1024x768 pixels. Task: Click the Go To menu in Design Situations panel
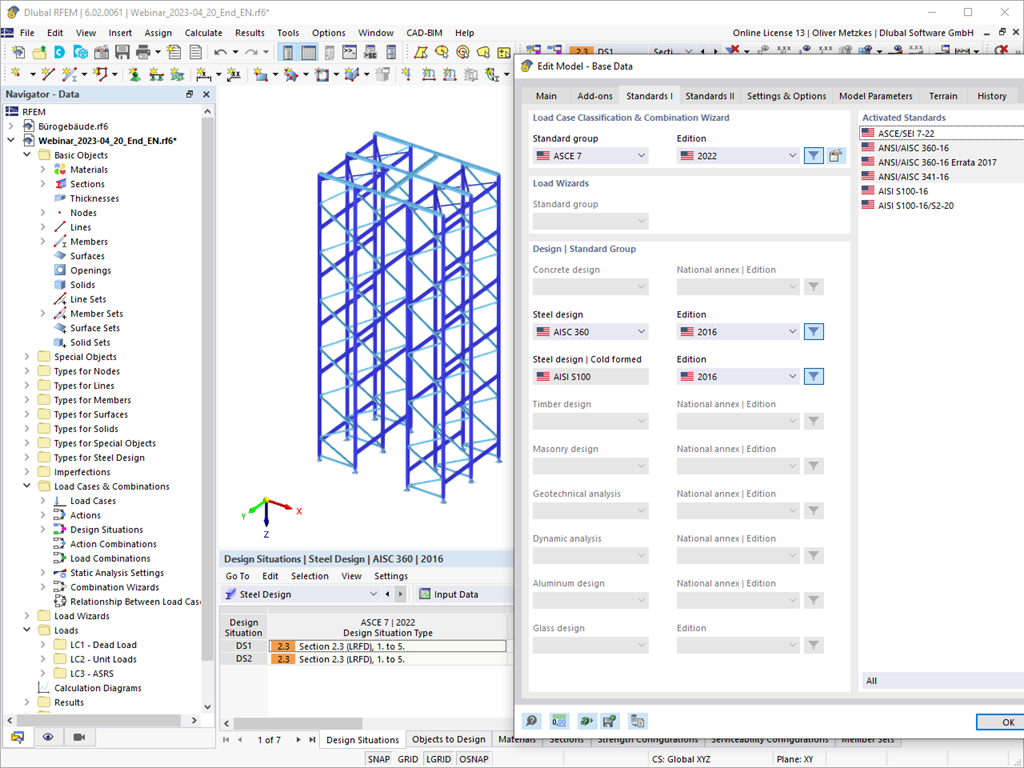[x=237, y=575]
